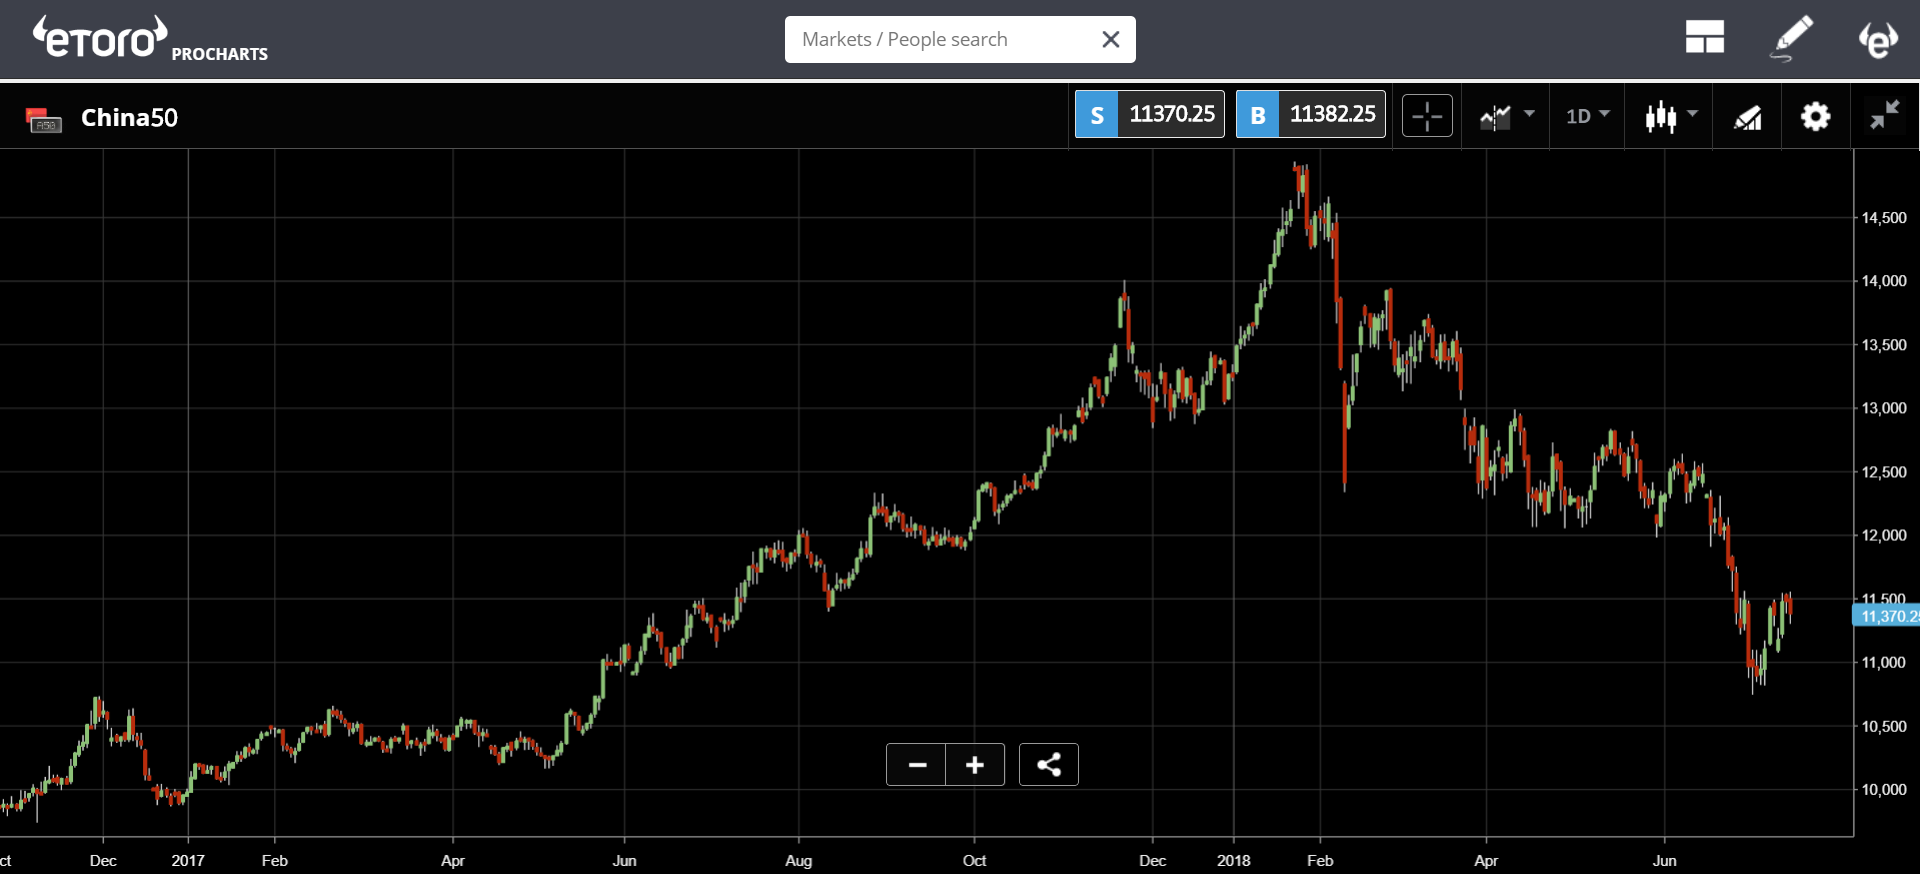Clear the search box with X
The width and height of the screenshot is (1920, 874).
[1110, 40]
